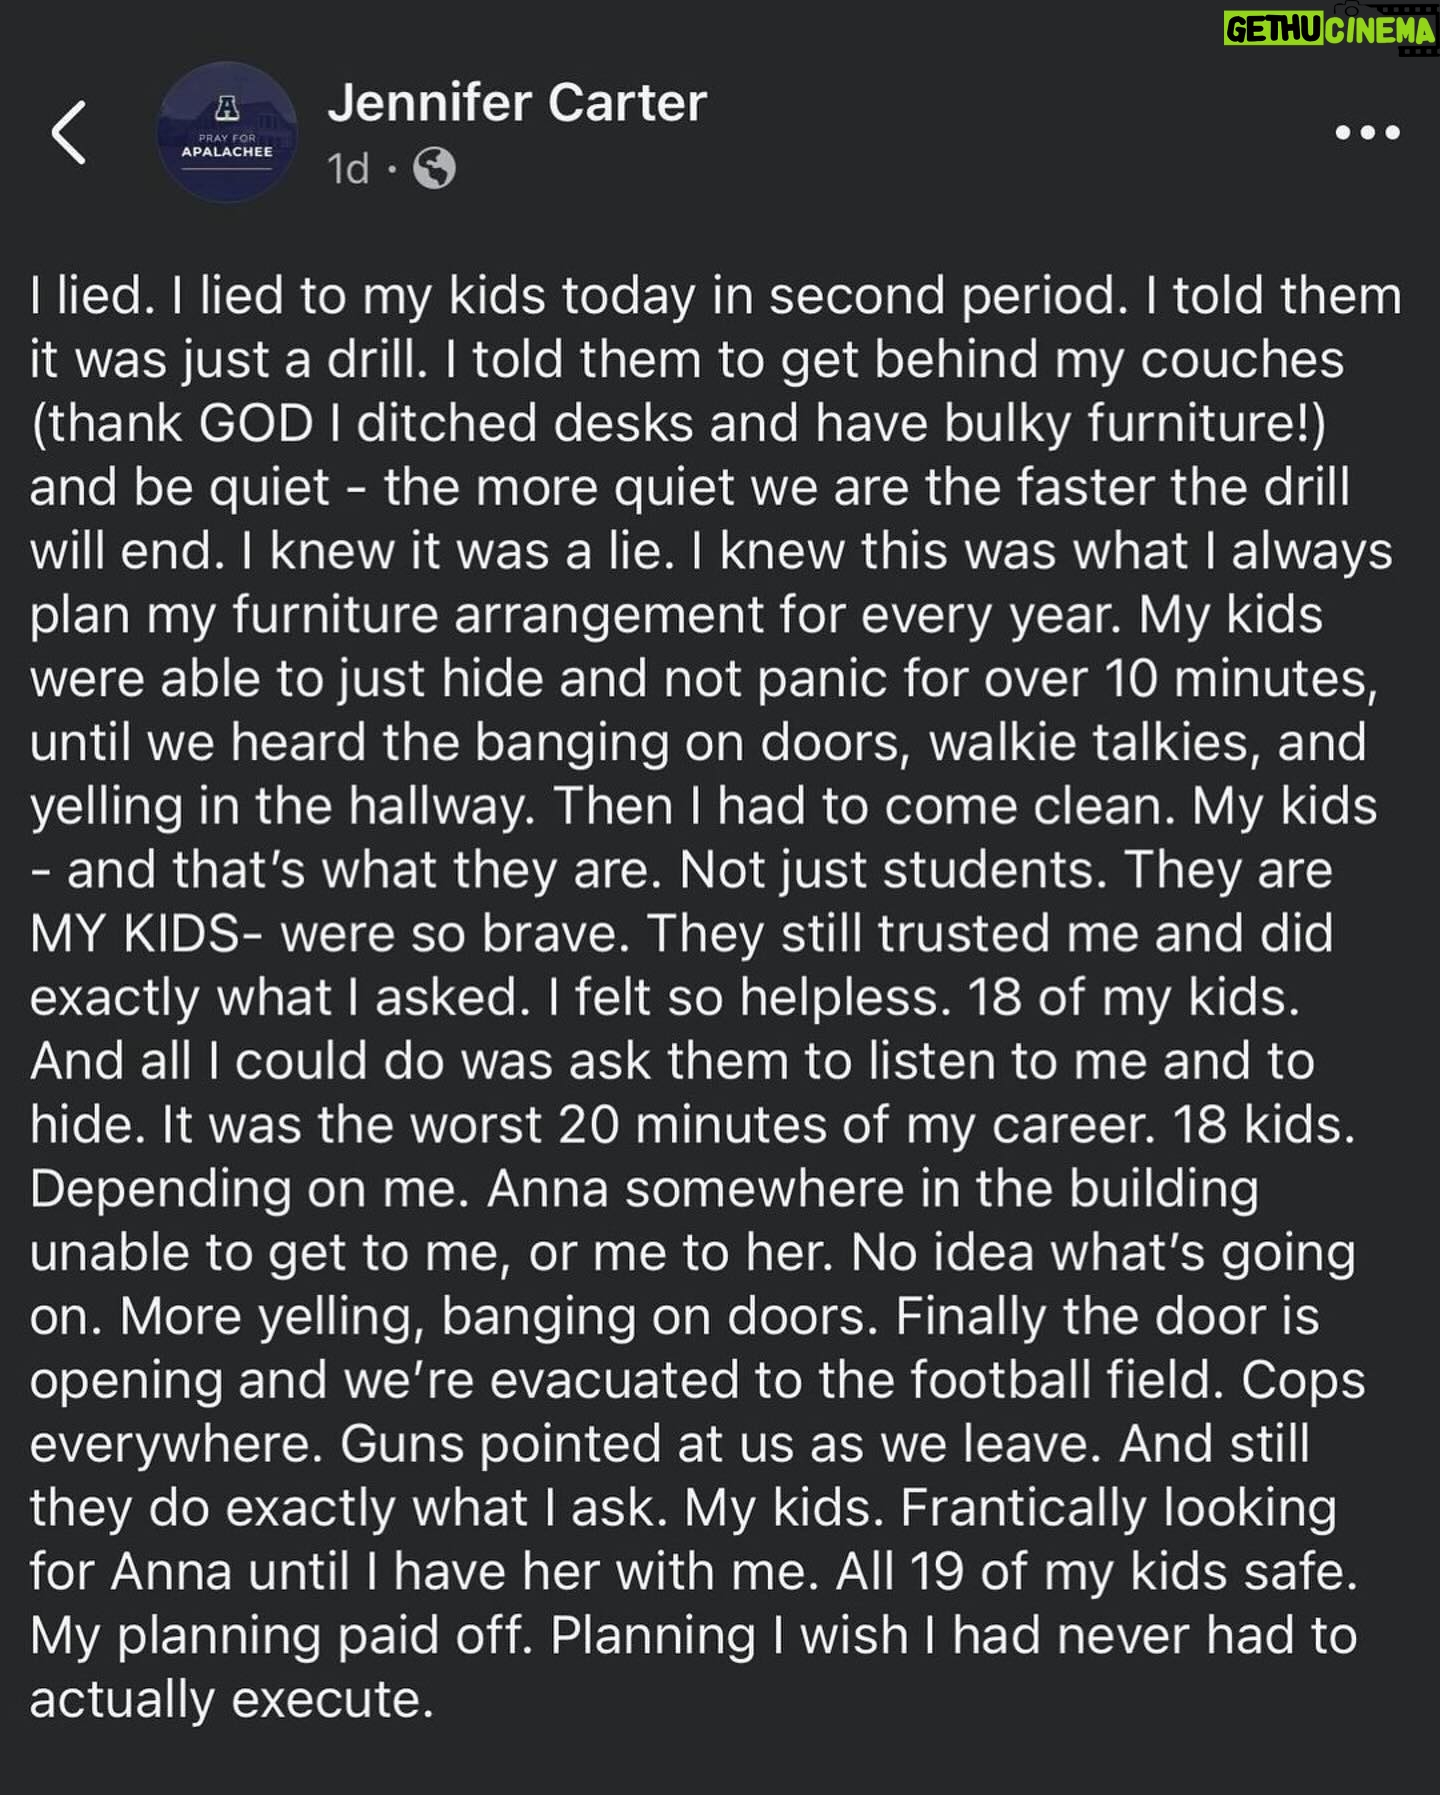The height and width of the screenshot is (1795, 1440).
Task: Open Jennifer Carter's profile name link
Action: [517, 102]
